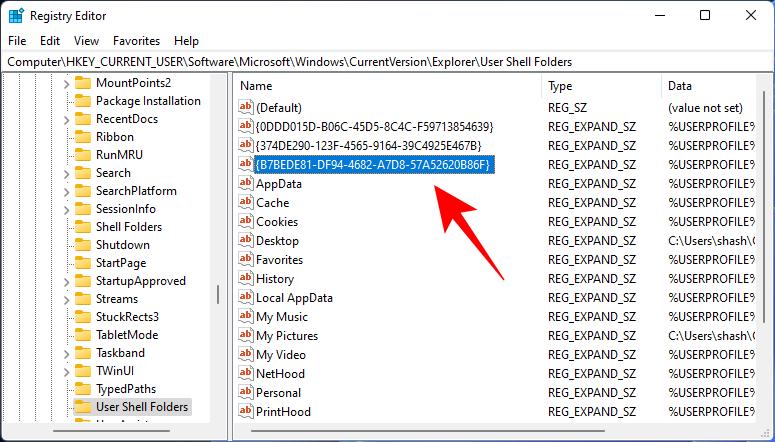Select the Shell Folders key in tree
775x442 pixels.
point(129,227)
